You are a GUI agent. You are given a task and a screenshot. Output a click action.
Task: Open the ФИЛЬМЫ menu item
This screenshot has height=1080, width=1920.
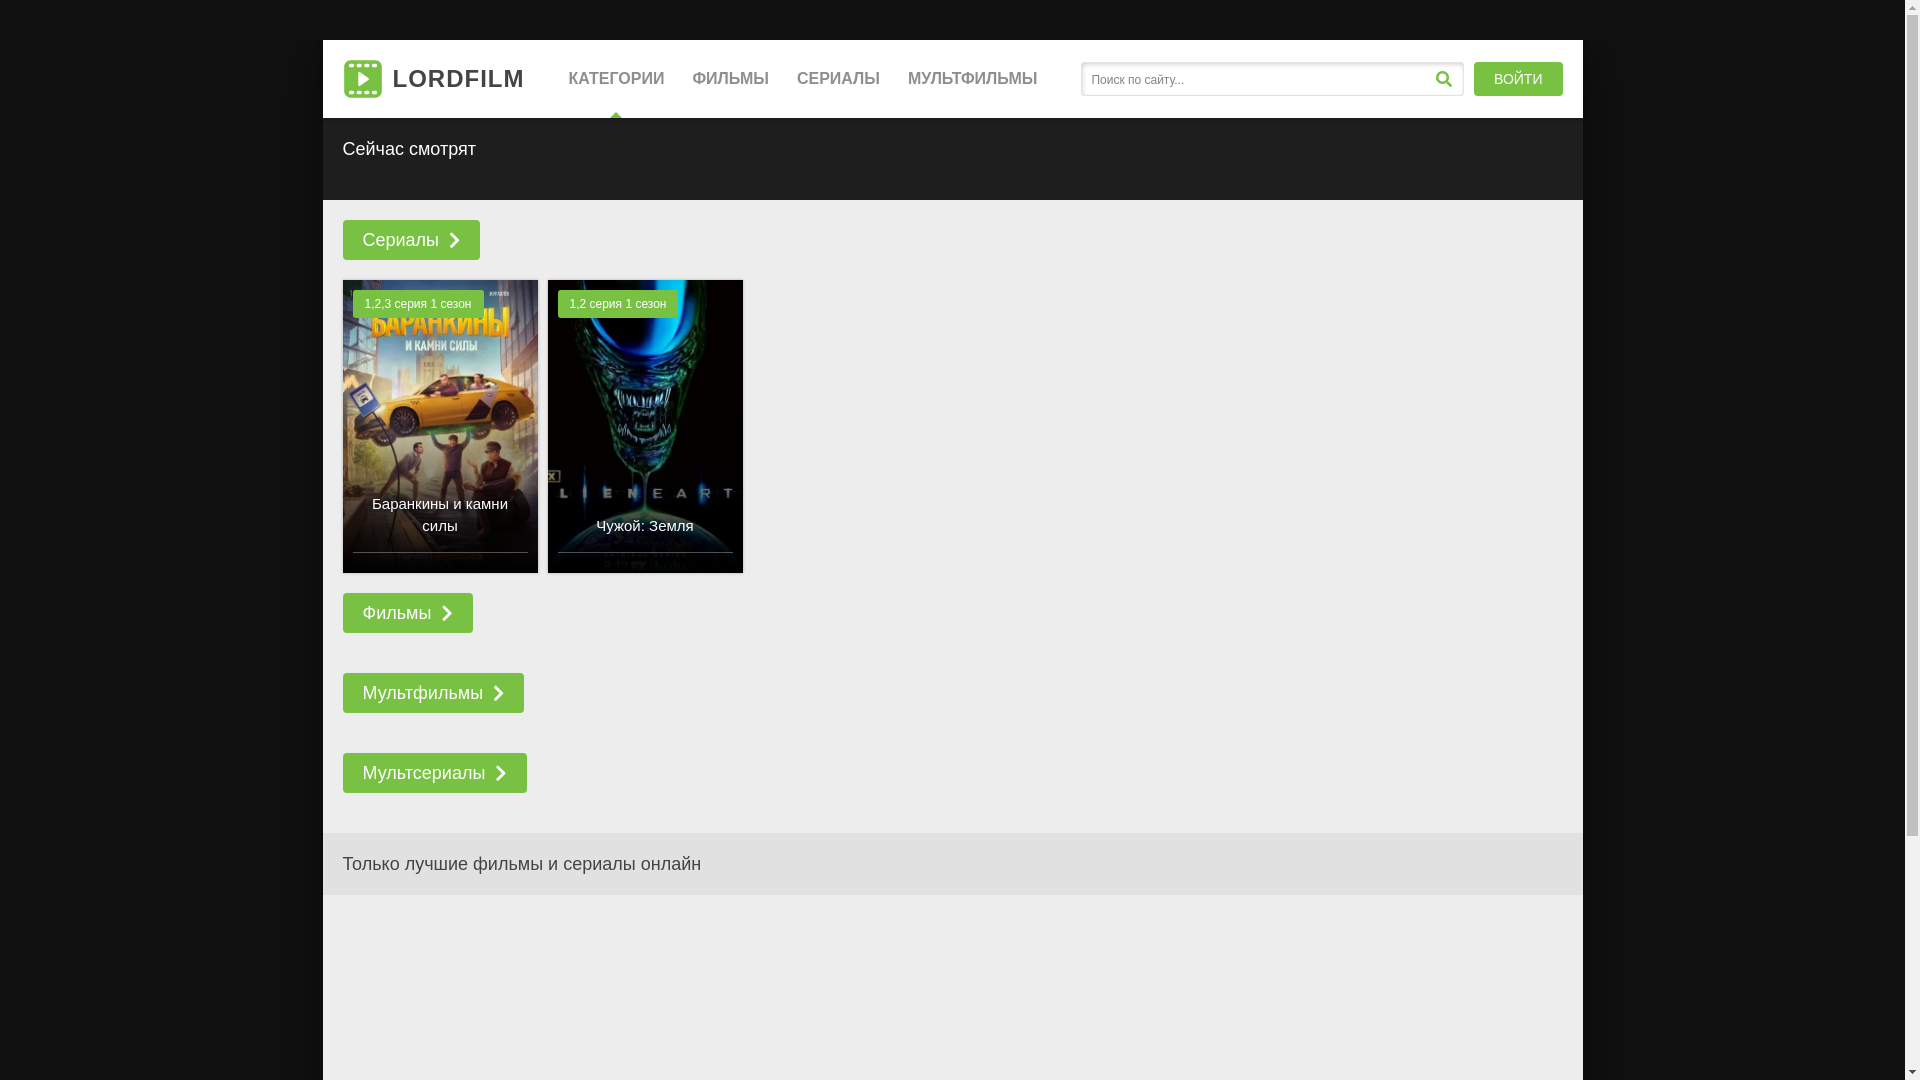point(730,79)
